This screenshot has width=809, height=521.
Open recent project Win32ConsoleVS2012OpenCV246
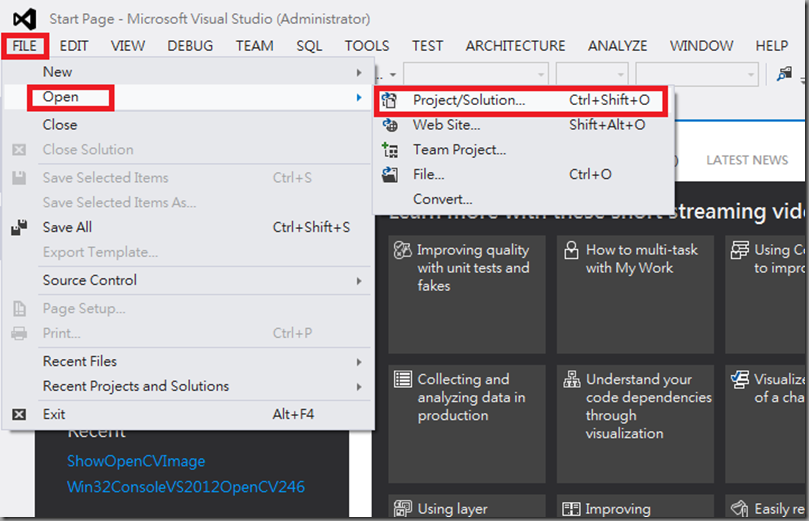[186, 487]
